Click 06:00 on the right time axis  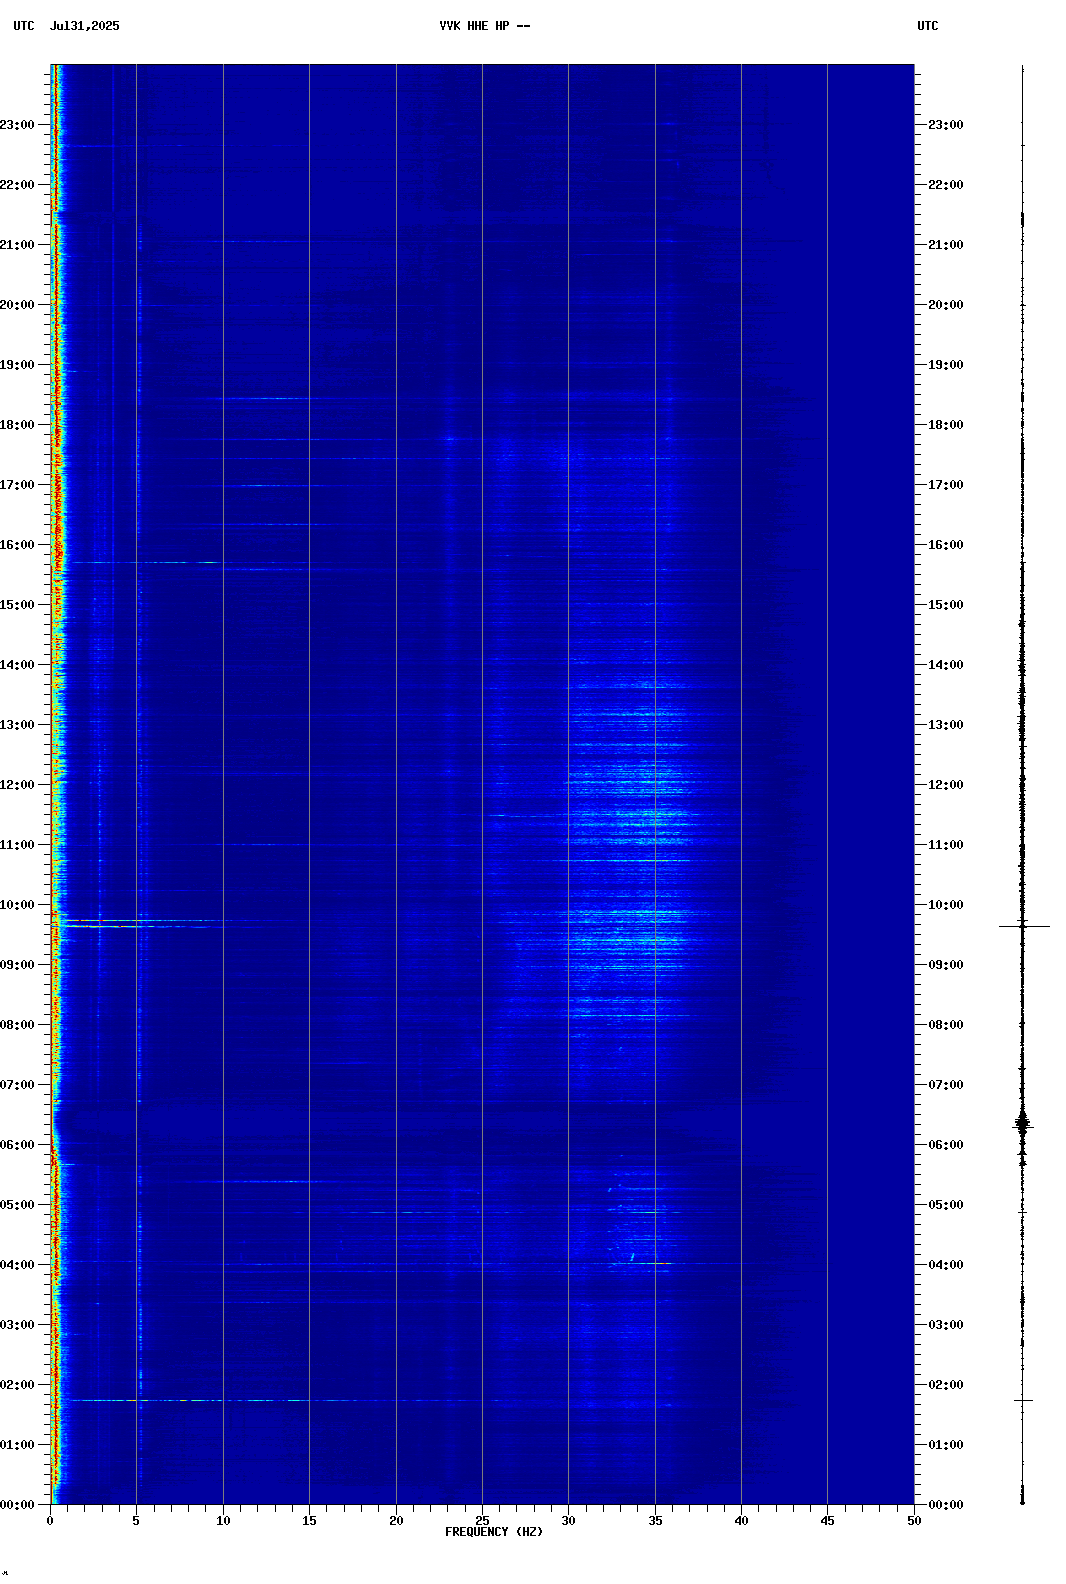[946, 1145]
